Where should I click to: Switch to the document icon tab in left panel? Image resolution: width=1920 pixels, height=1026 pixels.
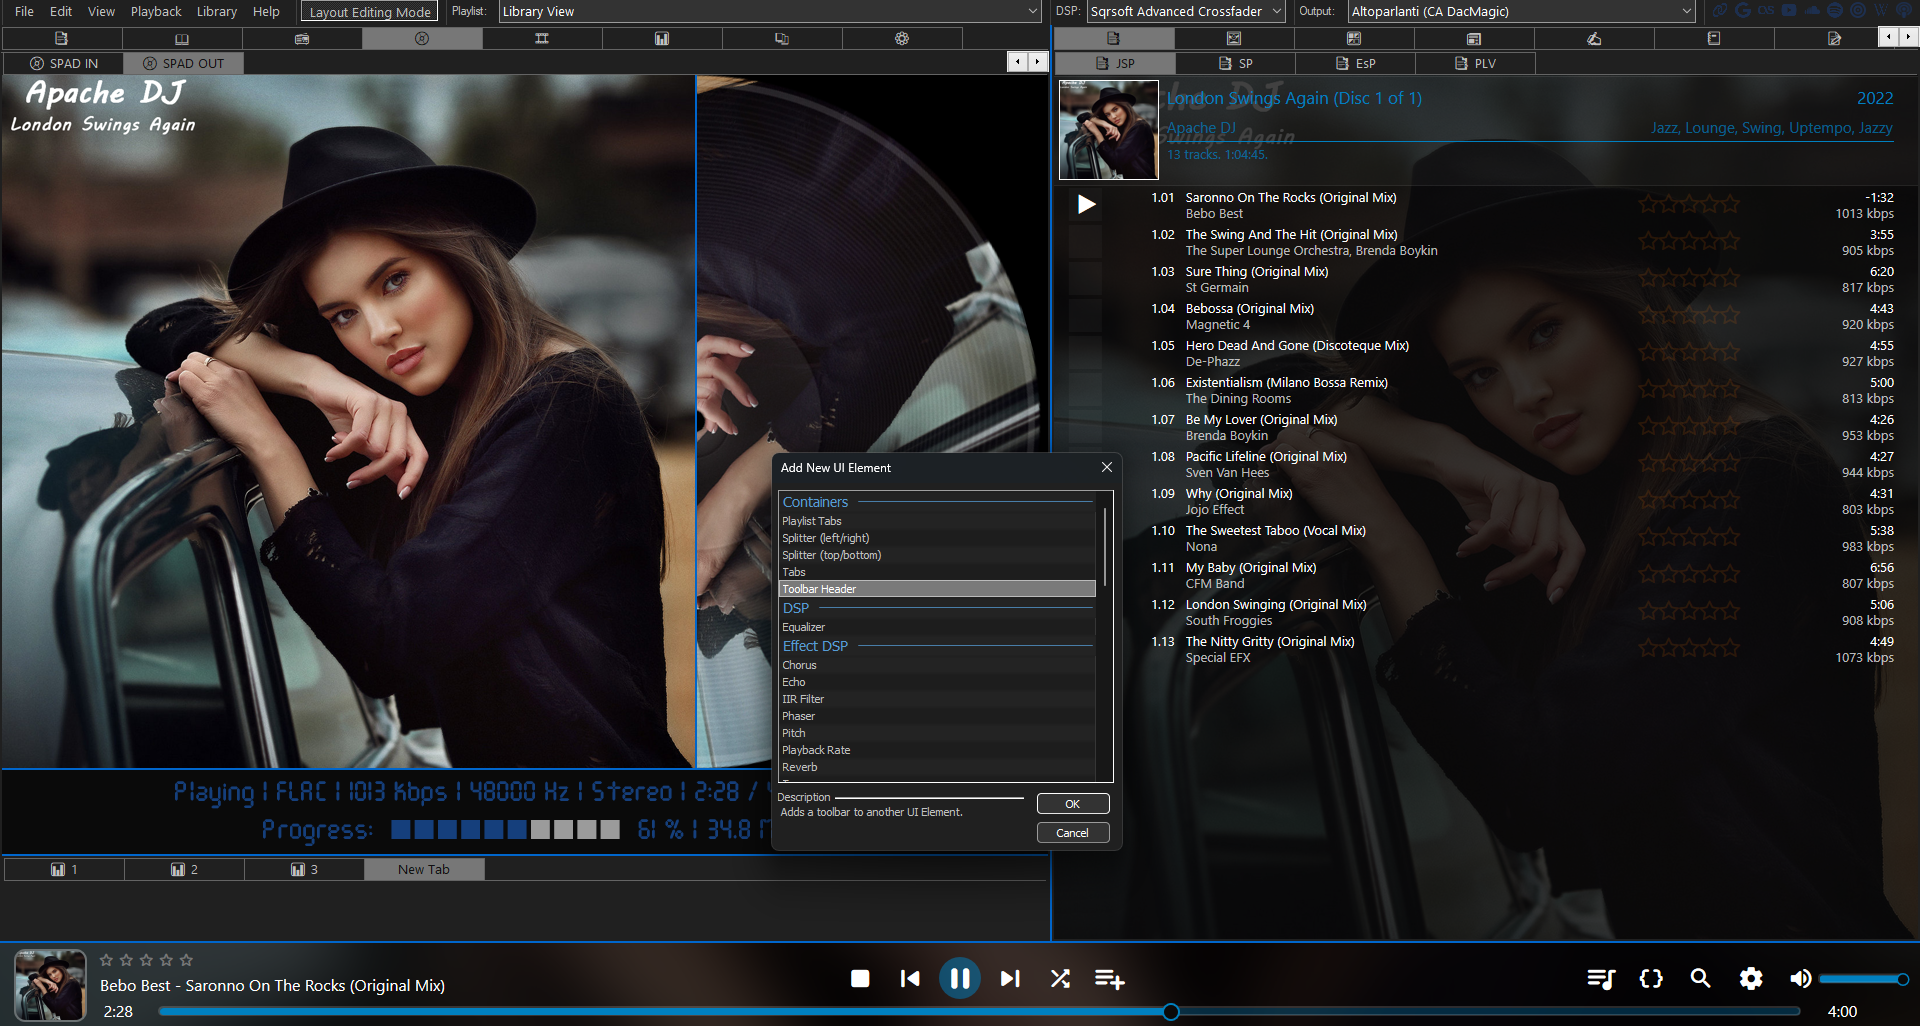click(x=62, y=39)
